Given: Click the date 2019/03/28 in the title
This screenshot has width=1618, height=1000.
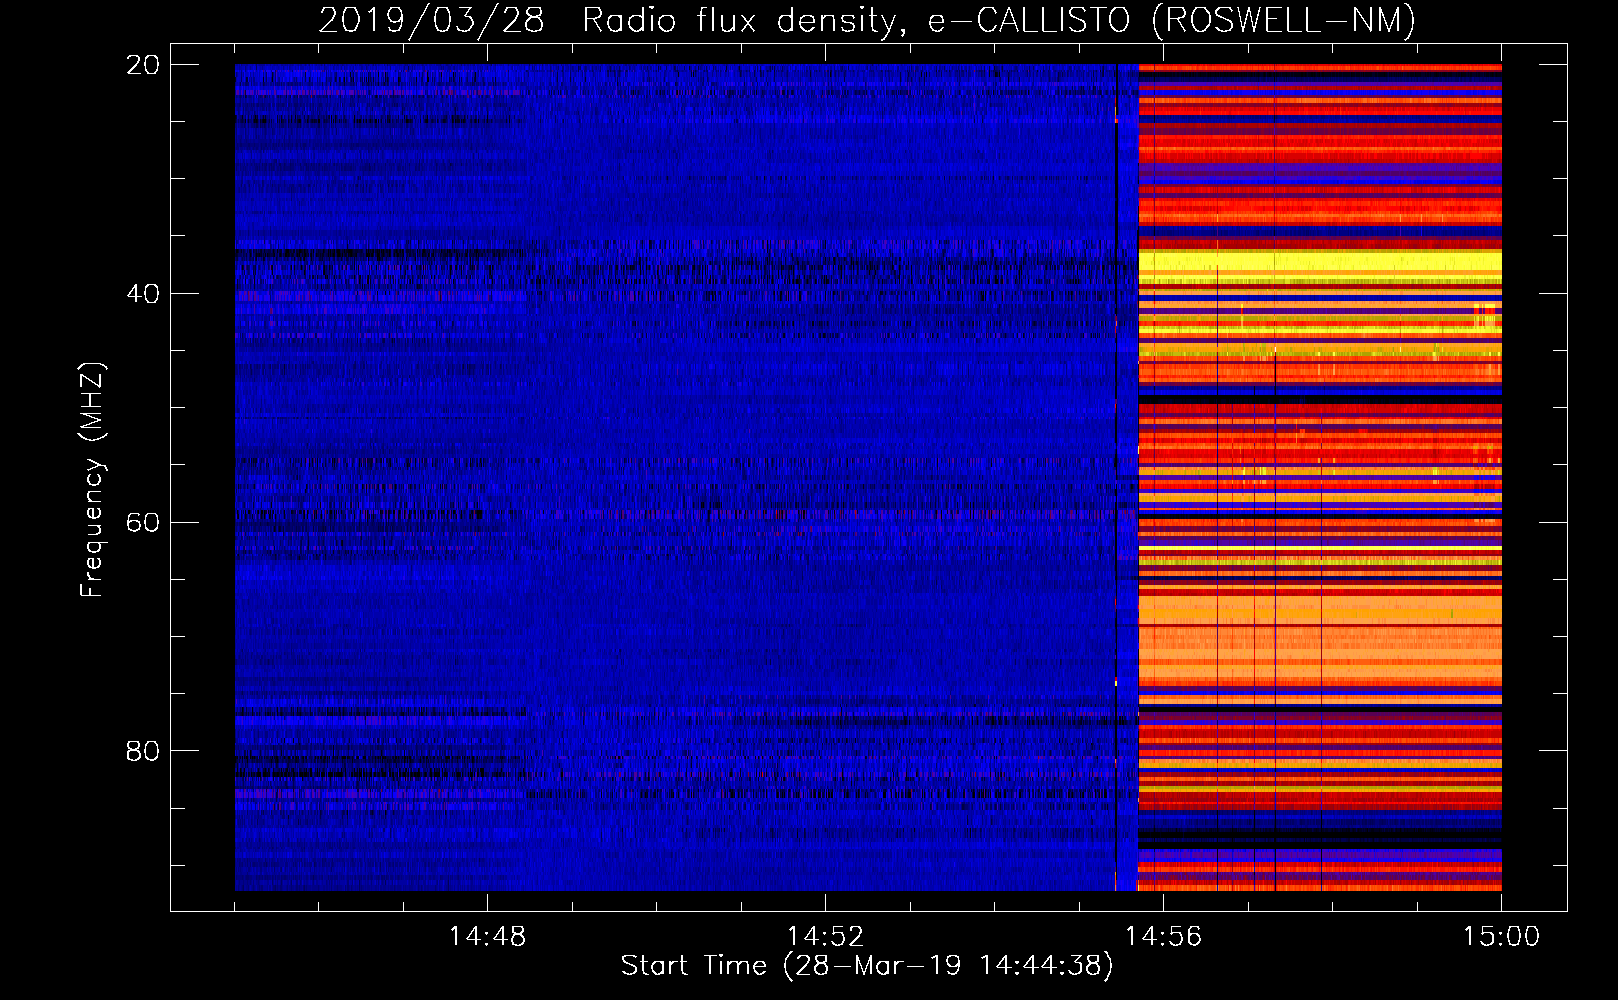Looking at the screenshot, I should tap(431, 21).
